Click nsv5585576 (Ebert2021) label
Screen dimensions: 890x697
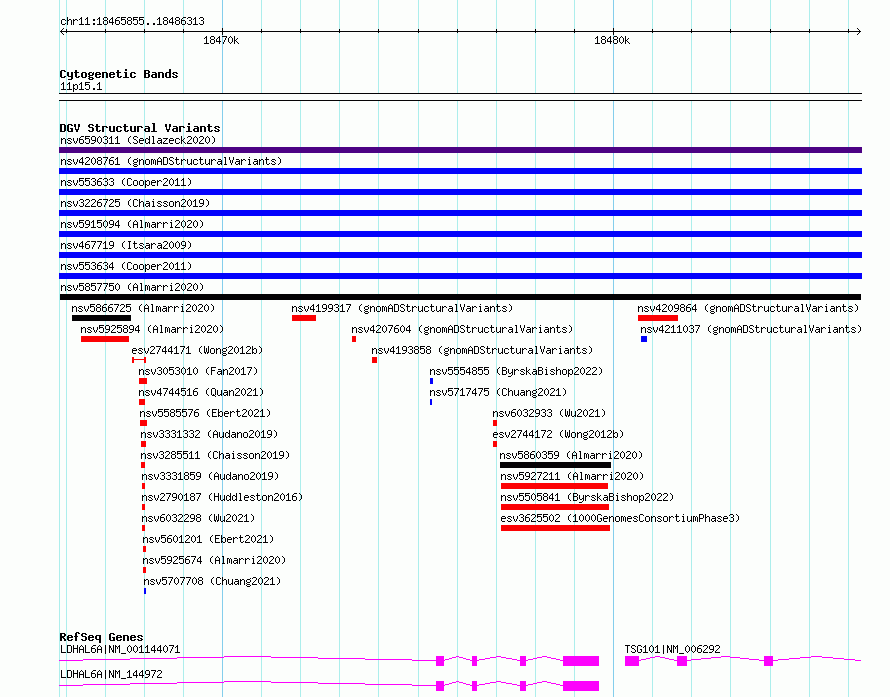pyautogui.click(x=205, y=413)
